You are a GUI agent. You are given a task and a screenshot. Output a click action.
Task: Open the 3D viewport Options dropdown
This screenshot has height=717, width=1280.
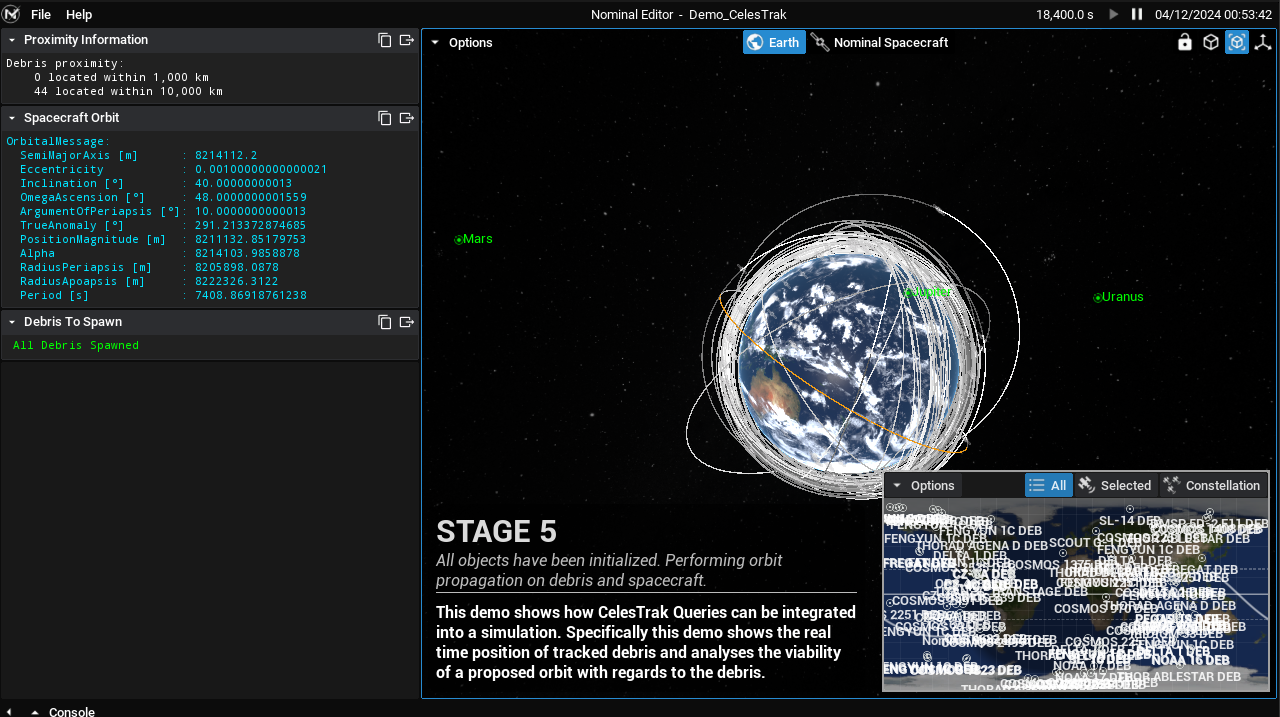(x=461, y=43)
